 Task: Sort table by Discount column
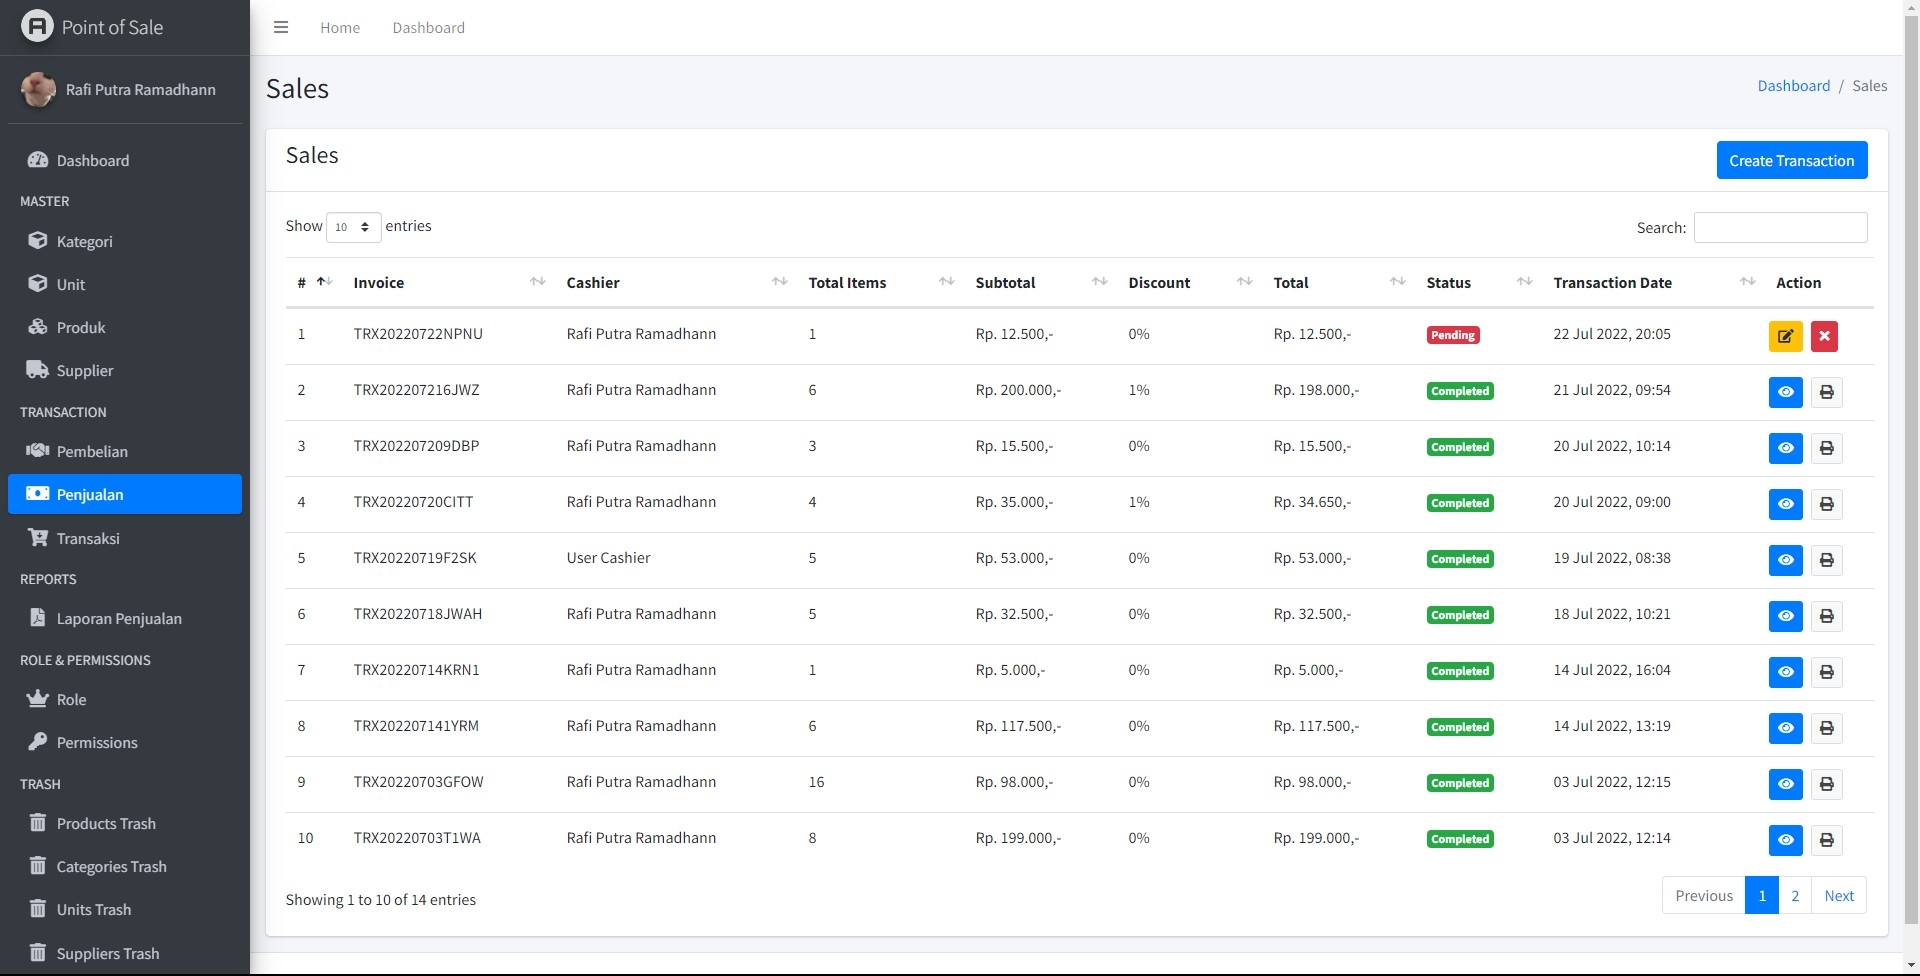[1189, 283]
